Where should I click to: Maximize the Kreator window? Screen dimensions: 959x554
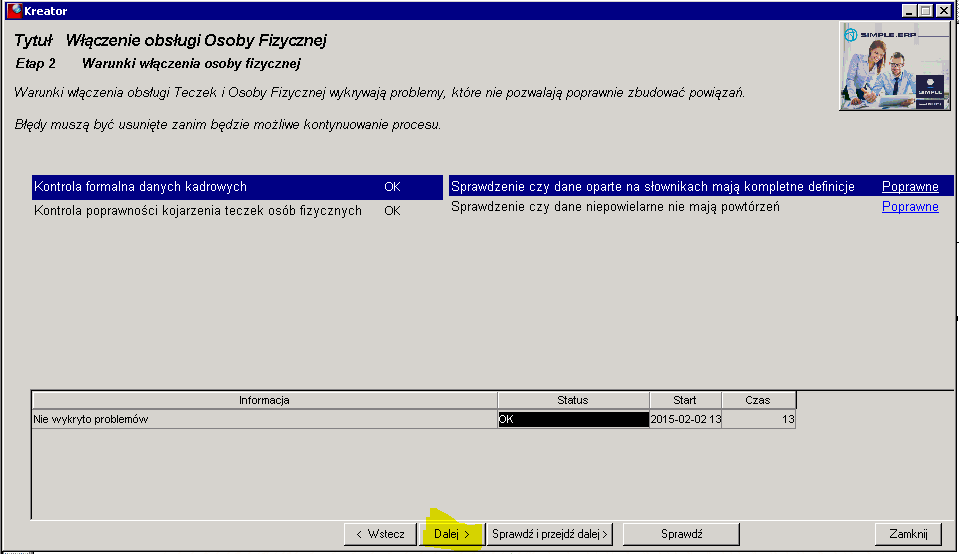point(925,10)
